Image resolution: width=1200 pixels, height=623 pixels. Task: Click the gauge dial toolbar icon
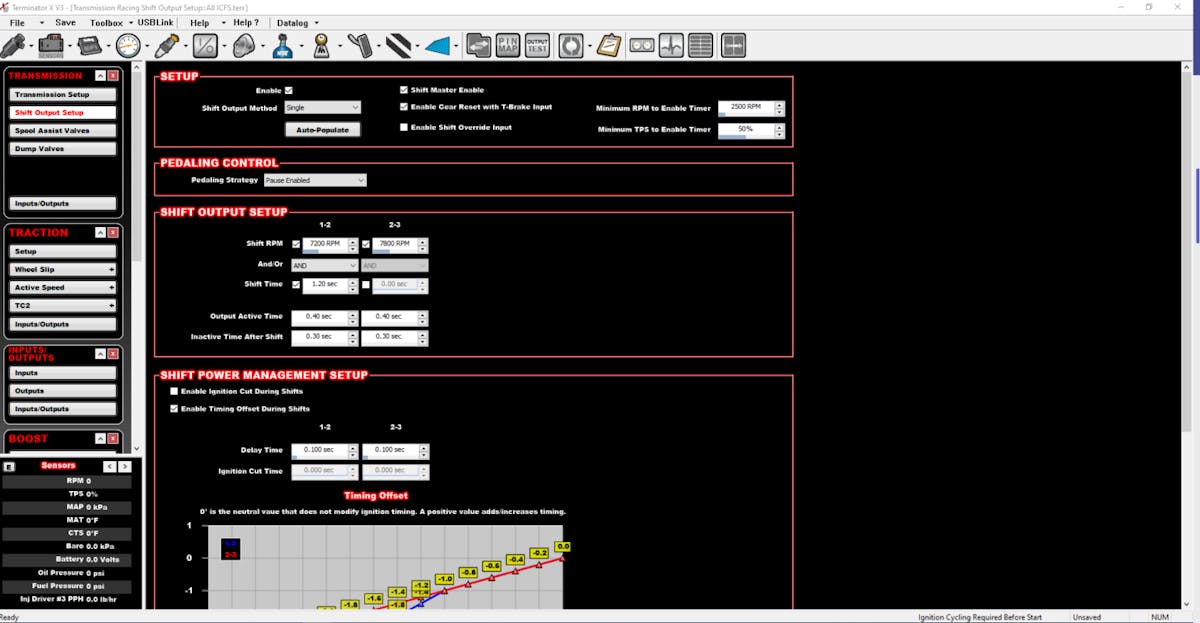coord(128,46)
